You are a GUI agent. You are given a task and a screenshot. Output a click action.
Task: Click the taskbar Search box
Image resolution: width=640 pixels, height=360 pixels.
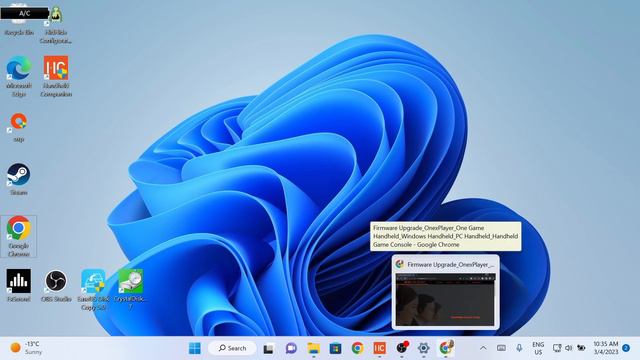(x=232, y=348)
